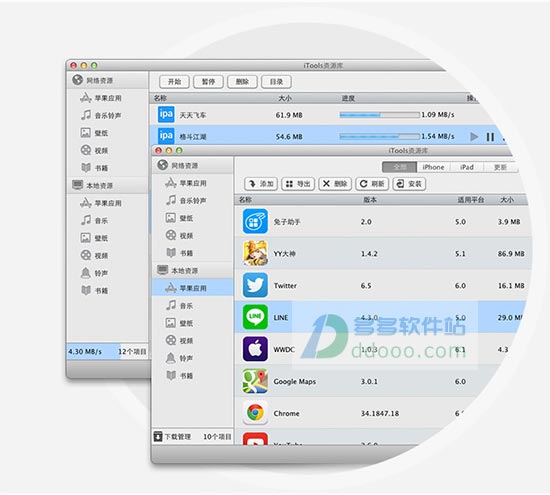The width and height of the screenshot is (550, 495).
Task: Resume the 格斗江湖 download with play button
Action: [474, 136]
